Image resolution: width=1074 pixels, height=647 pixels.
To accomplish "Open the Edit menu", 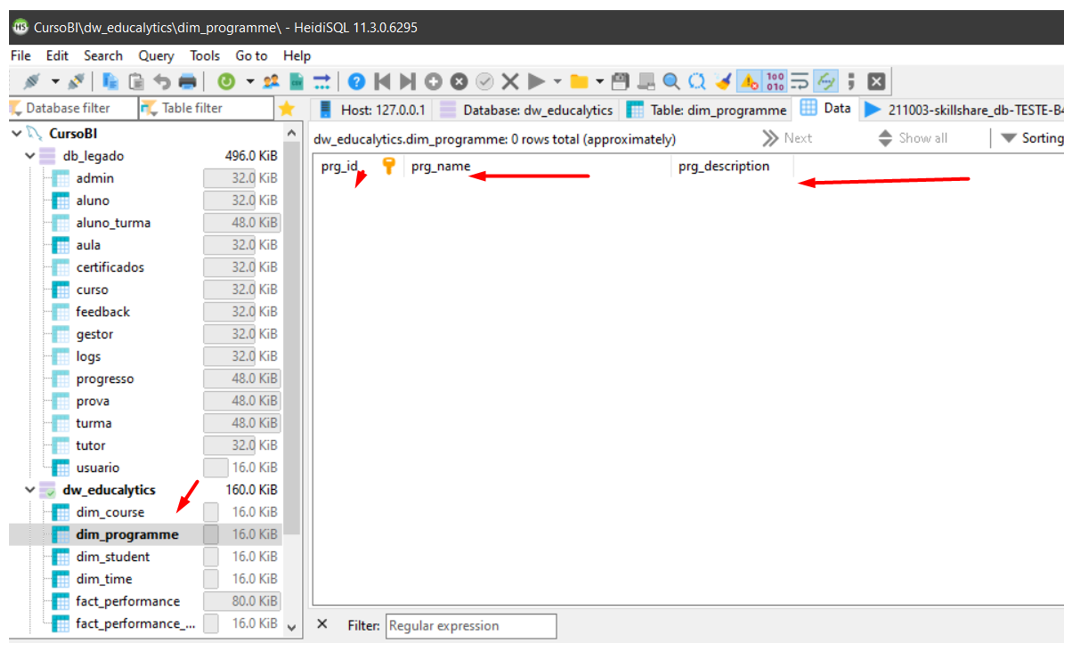I will click(x=57, y=56).
